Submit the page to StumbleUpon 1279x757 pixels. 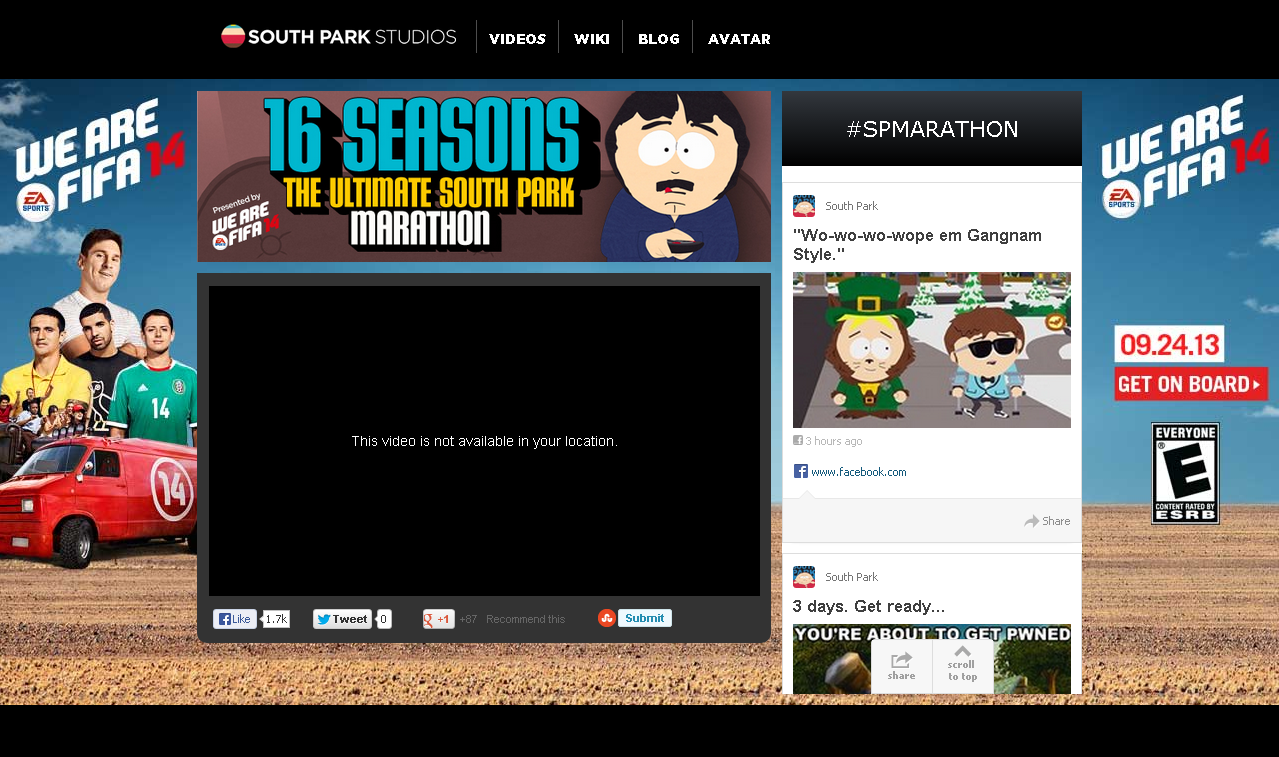[644, 618]
